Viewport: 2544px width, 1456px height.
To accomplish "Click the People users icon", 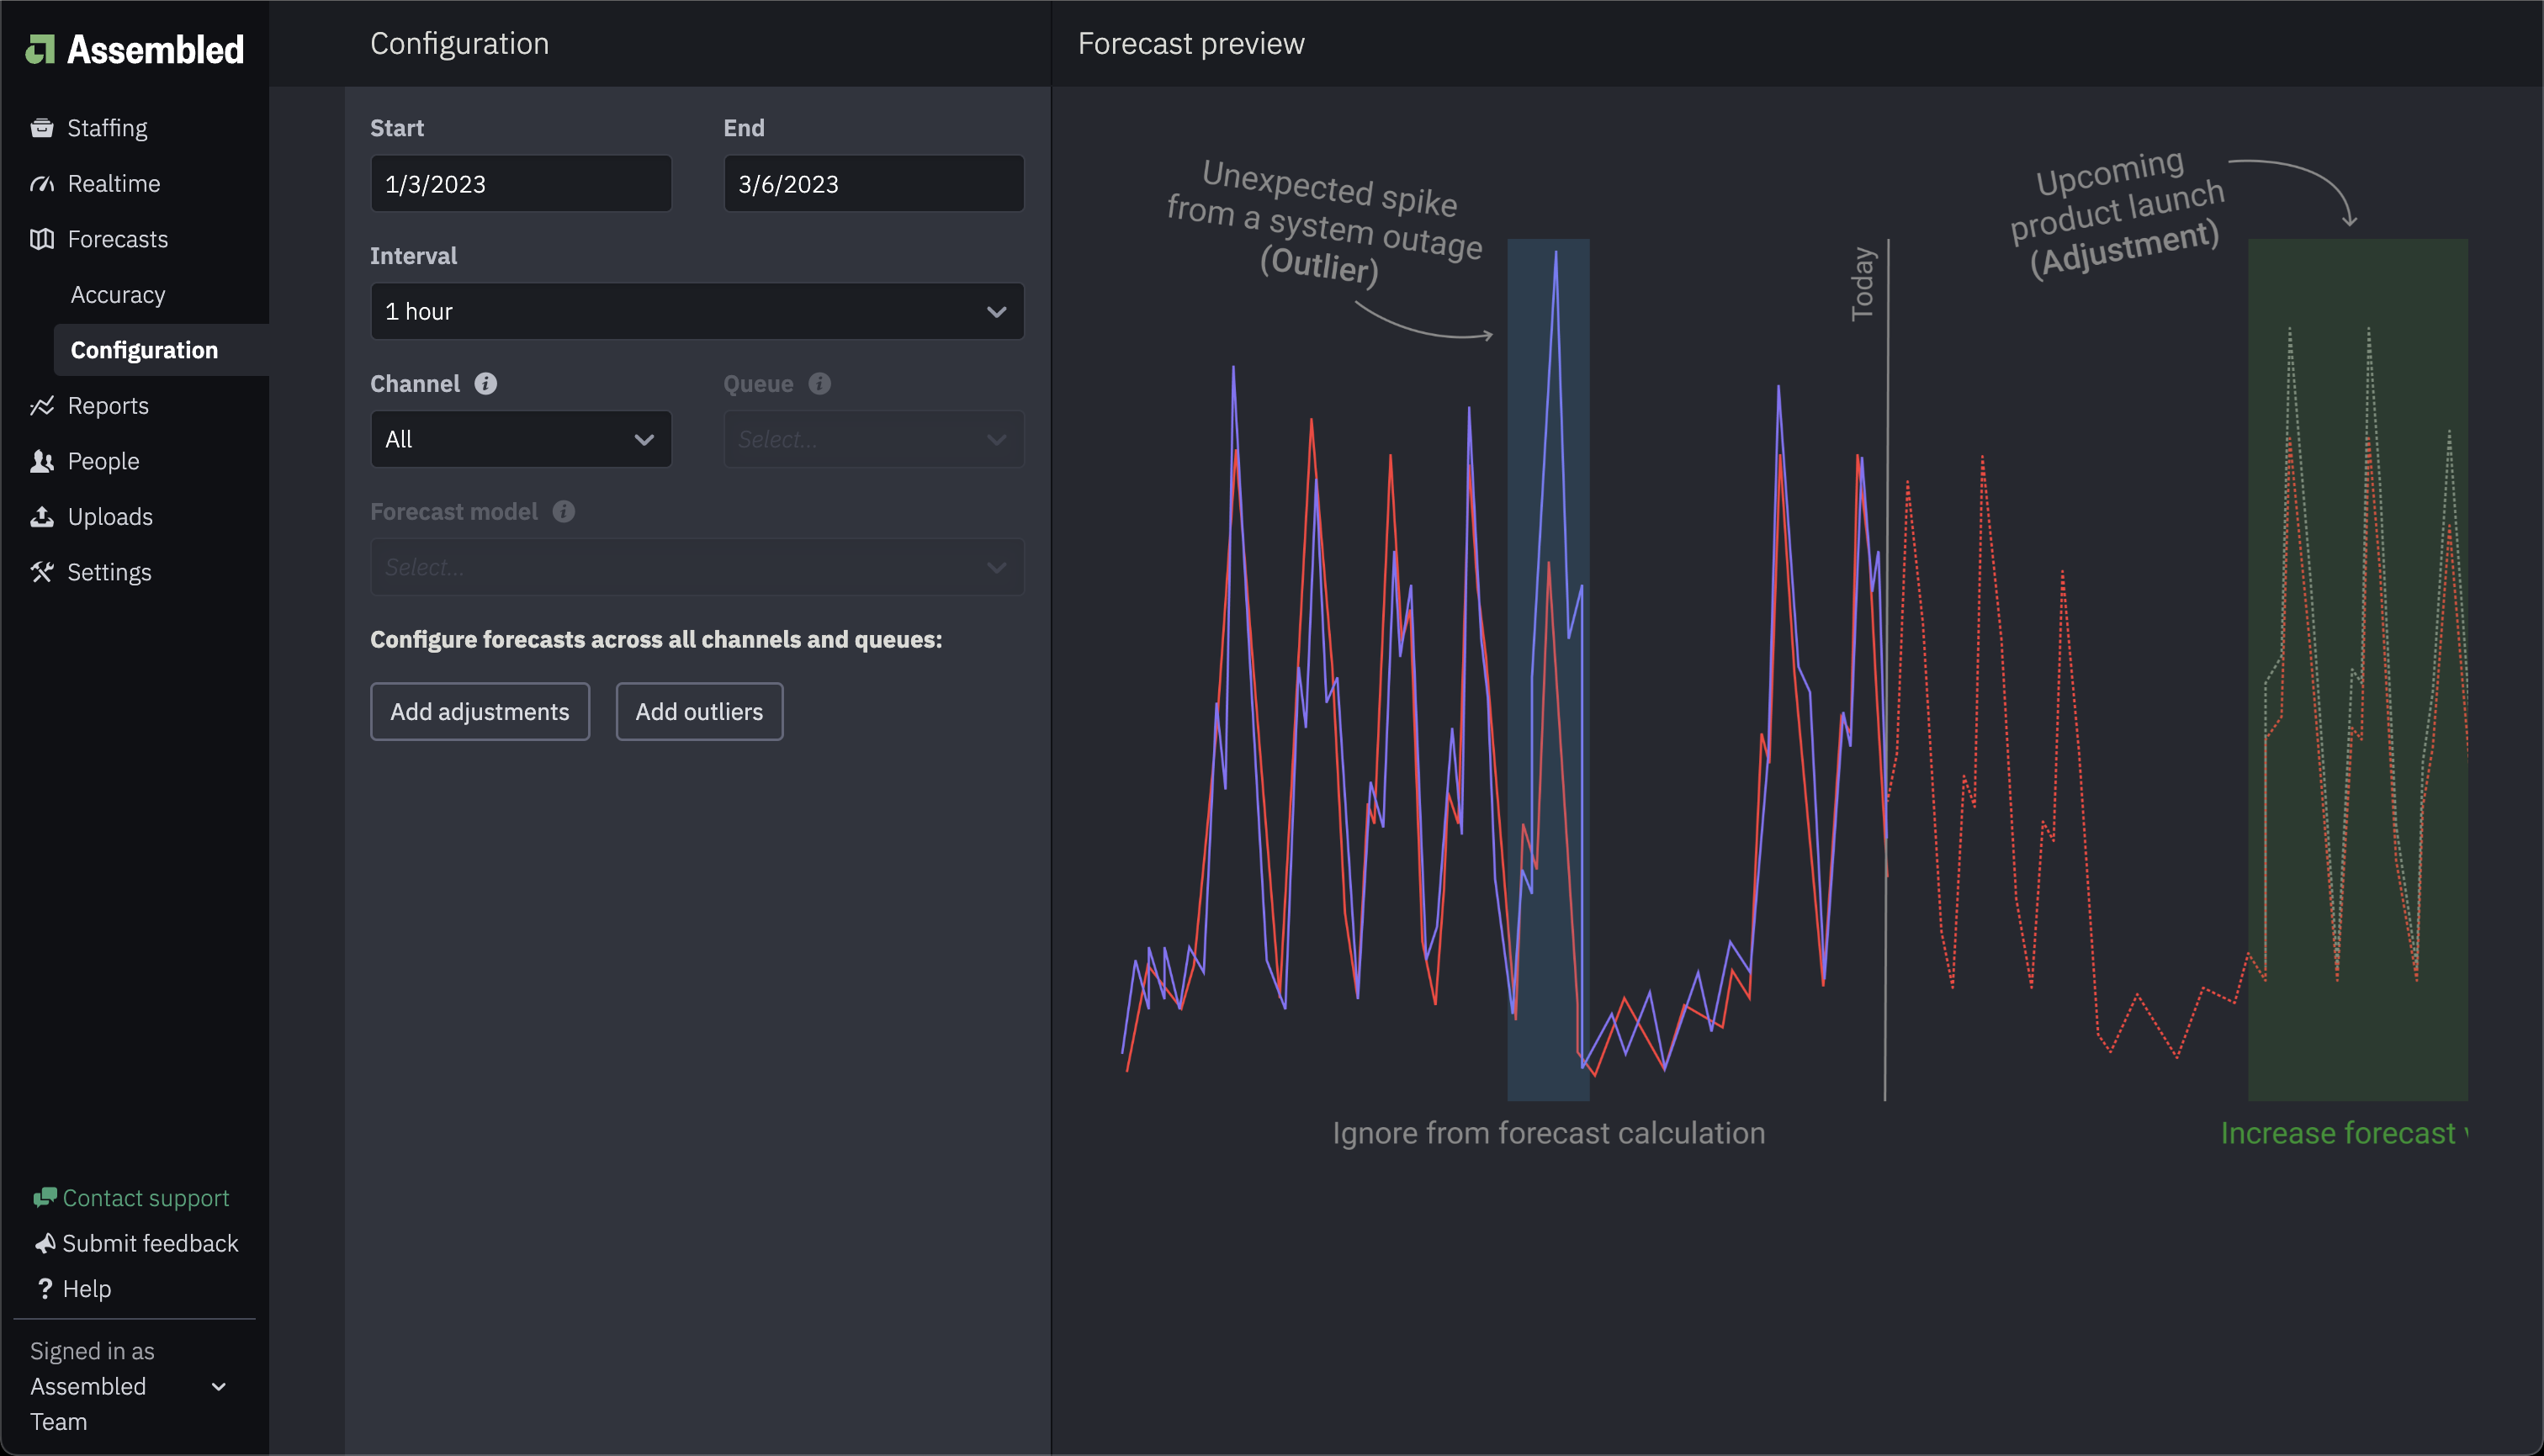I will pyautogui.click(x=42, y=461).
